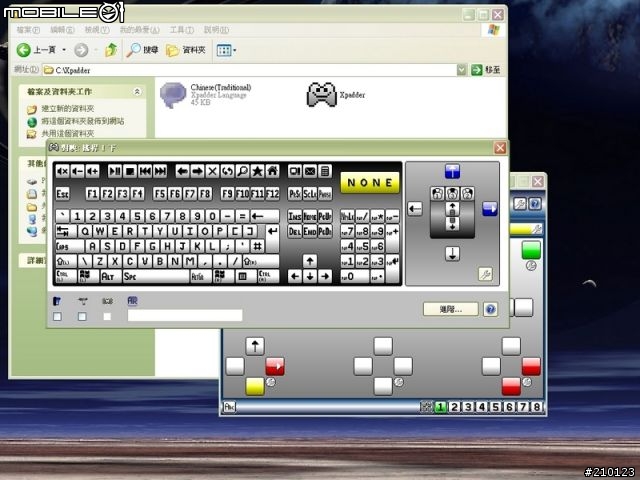The image size is (640, 480).
Task: Open dropdown arrow next to 上一頁
Action: click(x=64, y=50)
